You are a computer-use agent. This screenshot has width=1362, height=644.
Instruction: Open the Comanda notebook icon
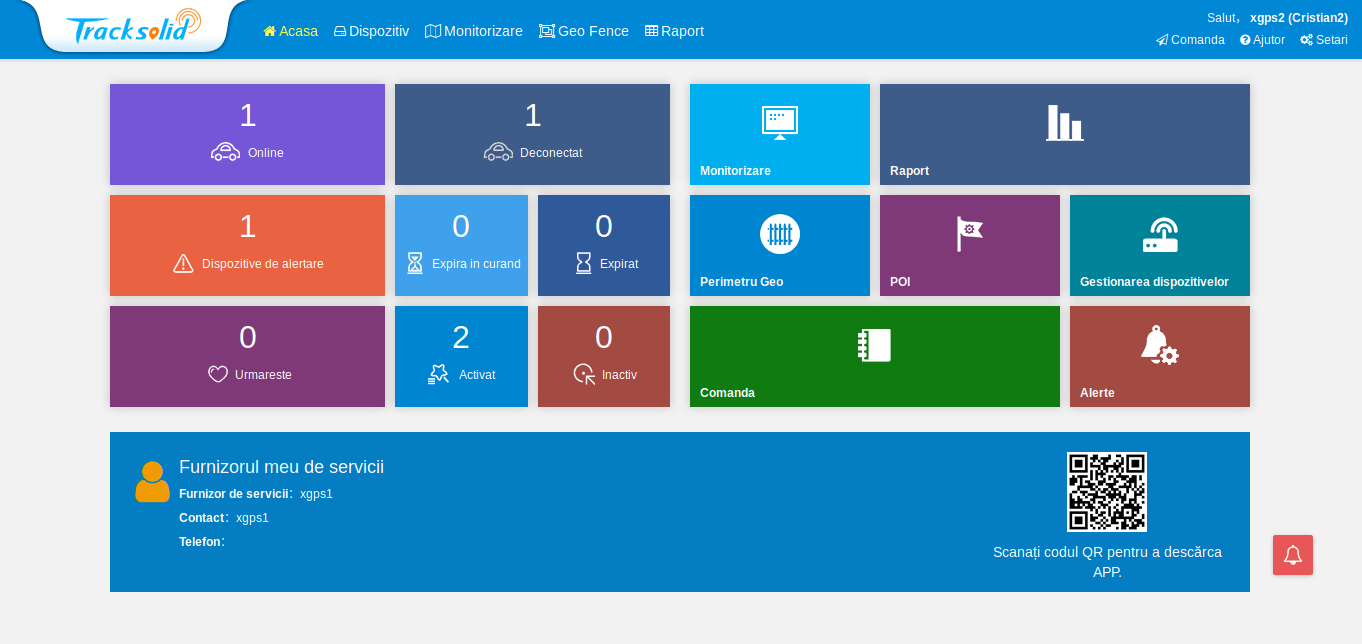874,345
